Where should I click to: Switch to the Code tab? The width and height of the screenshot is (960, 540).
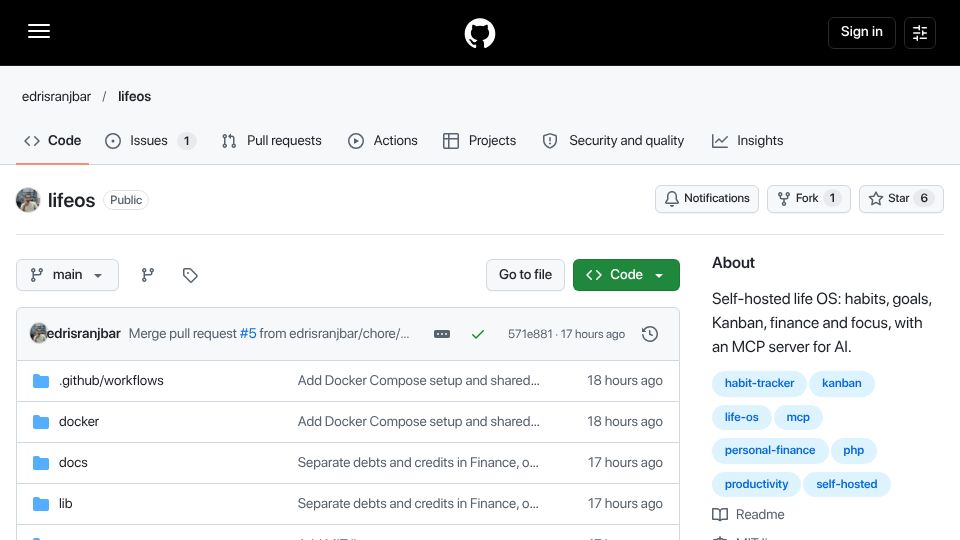coord(53,141)
